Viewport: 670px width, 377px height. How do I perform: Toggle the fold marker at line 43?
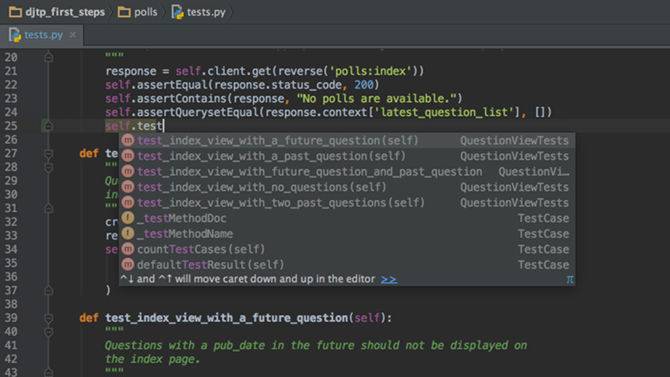48,372
